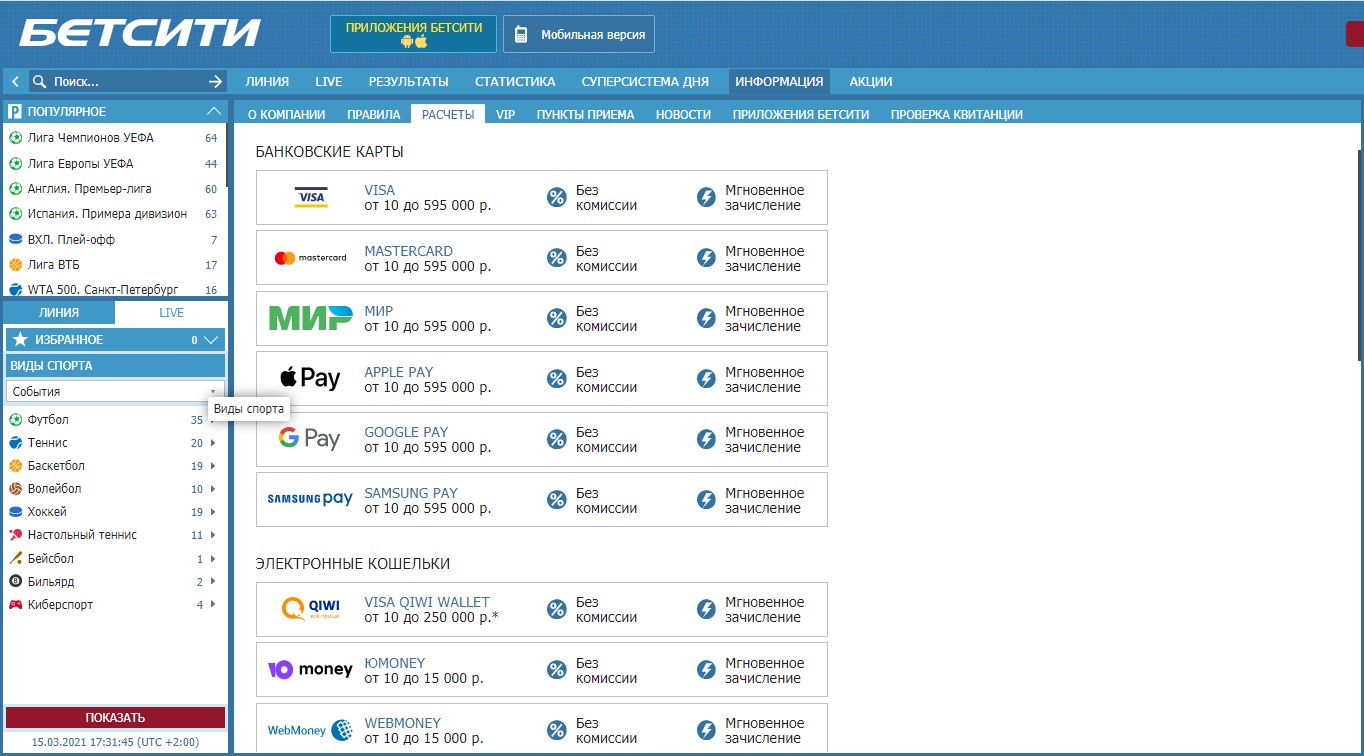Select the sidebar LIVE tab
Viewport: 1364px width, 756px height.
point(171,313)
